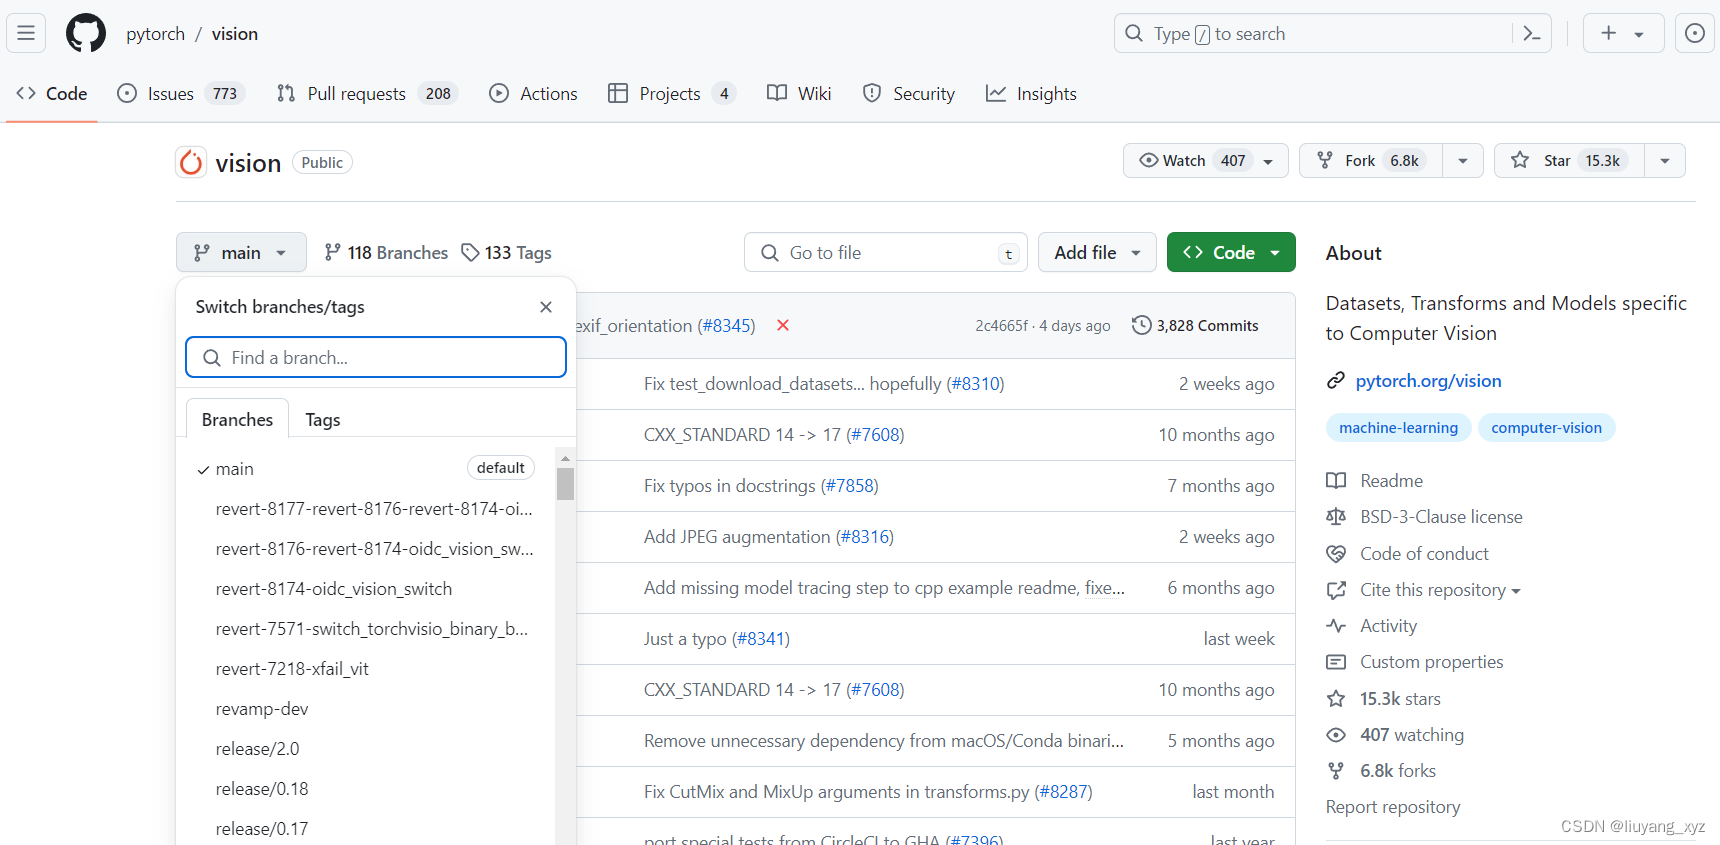This screenshot has width=1720, height=845.
Task: Select the revert-7218-xfail_vit branch
Action: 292,668
